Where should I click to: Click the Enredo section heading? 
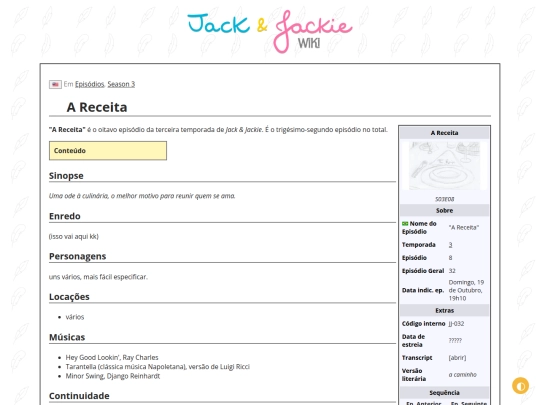pyautogui.click(x=65, y=216)
